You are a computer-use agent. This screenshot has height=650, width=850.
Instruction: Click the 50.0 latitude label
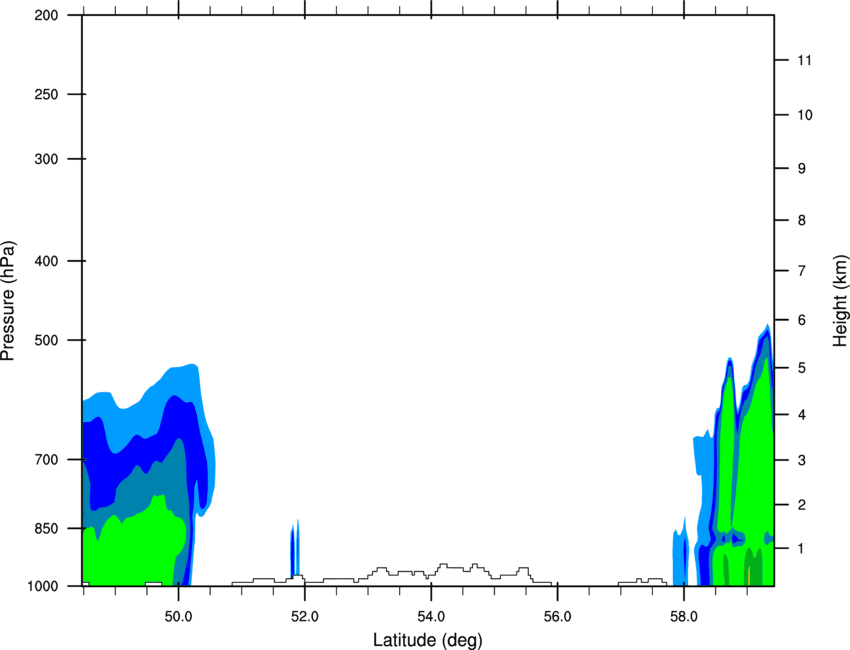(178, 617)
